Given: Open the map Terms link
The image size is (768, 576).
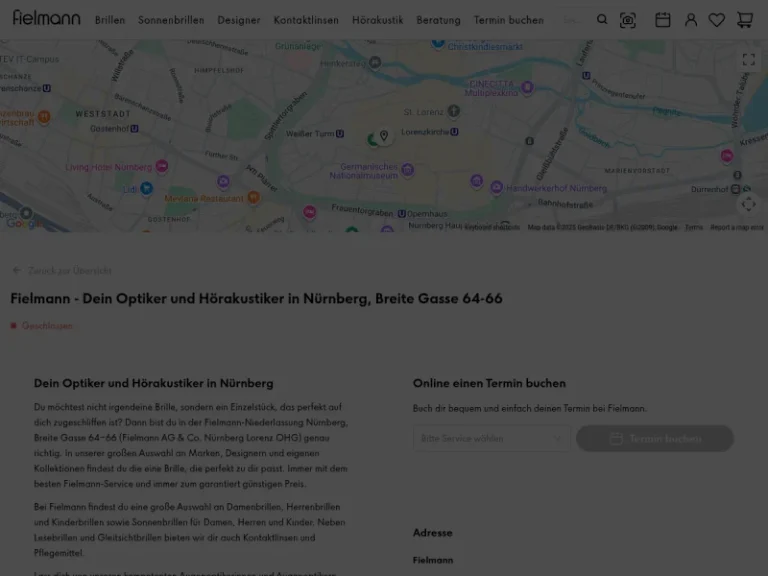Looking at the screenshot, I should coord(694,227).
